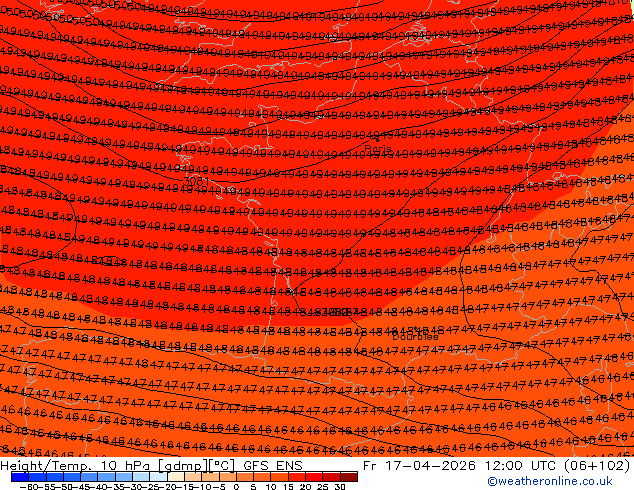The height and width of the screenshot is (490, 634).
Task: Click the '3081' contour height label
Action: pyautogui.click(x=196, y=182)
